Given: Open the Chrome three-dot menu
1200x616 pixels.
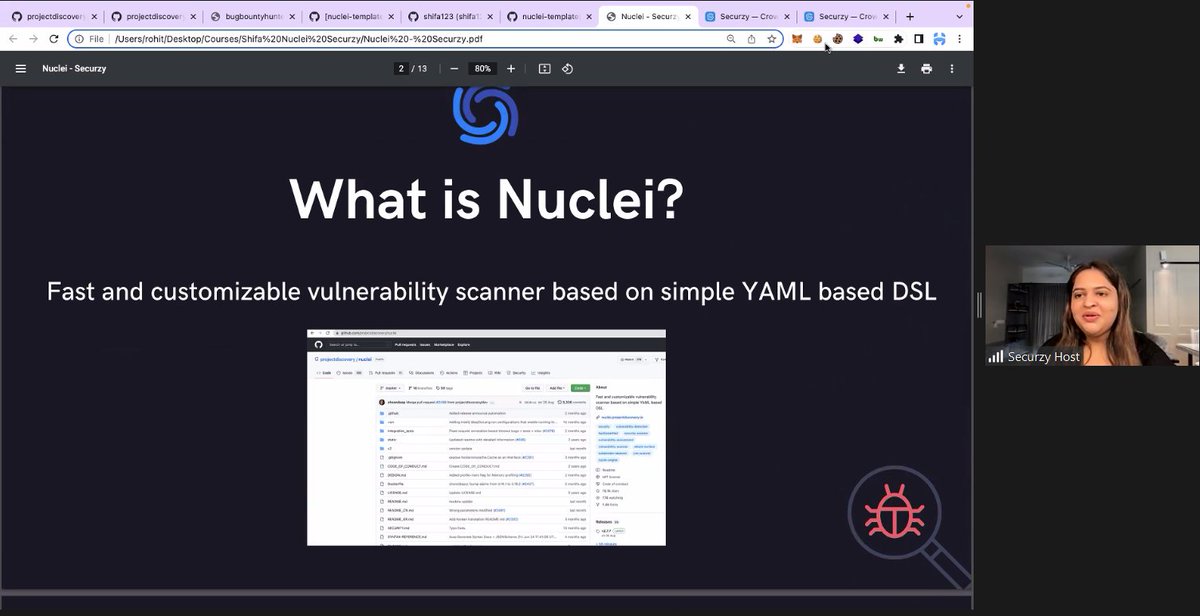Looking at the screenshot, I should [x=959, y=39].
